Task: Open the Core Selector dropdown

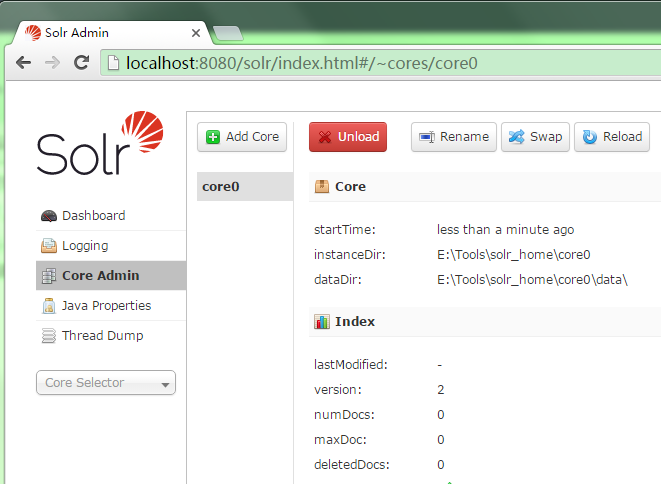Action: coord(106,383)
